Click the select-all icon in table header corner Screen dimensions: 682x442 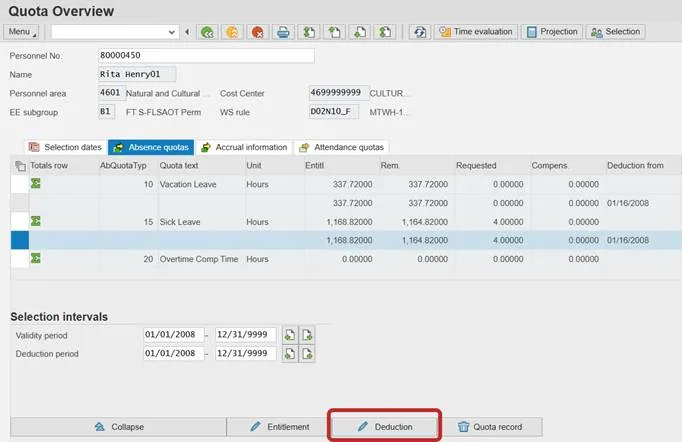pos(19,165)
